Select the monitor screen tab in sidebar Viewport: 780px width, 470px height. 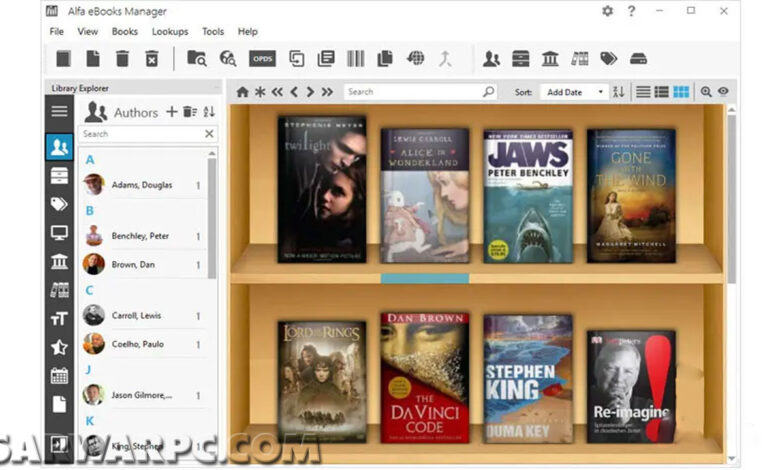[59, 233]
